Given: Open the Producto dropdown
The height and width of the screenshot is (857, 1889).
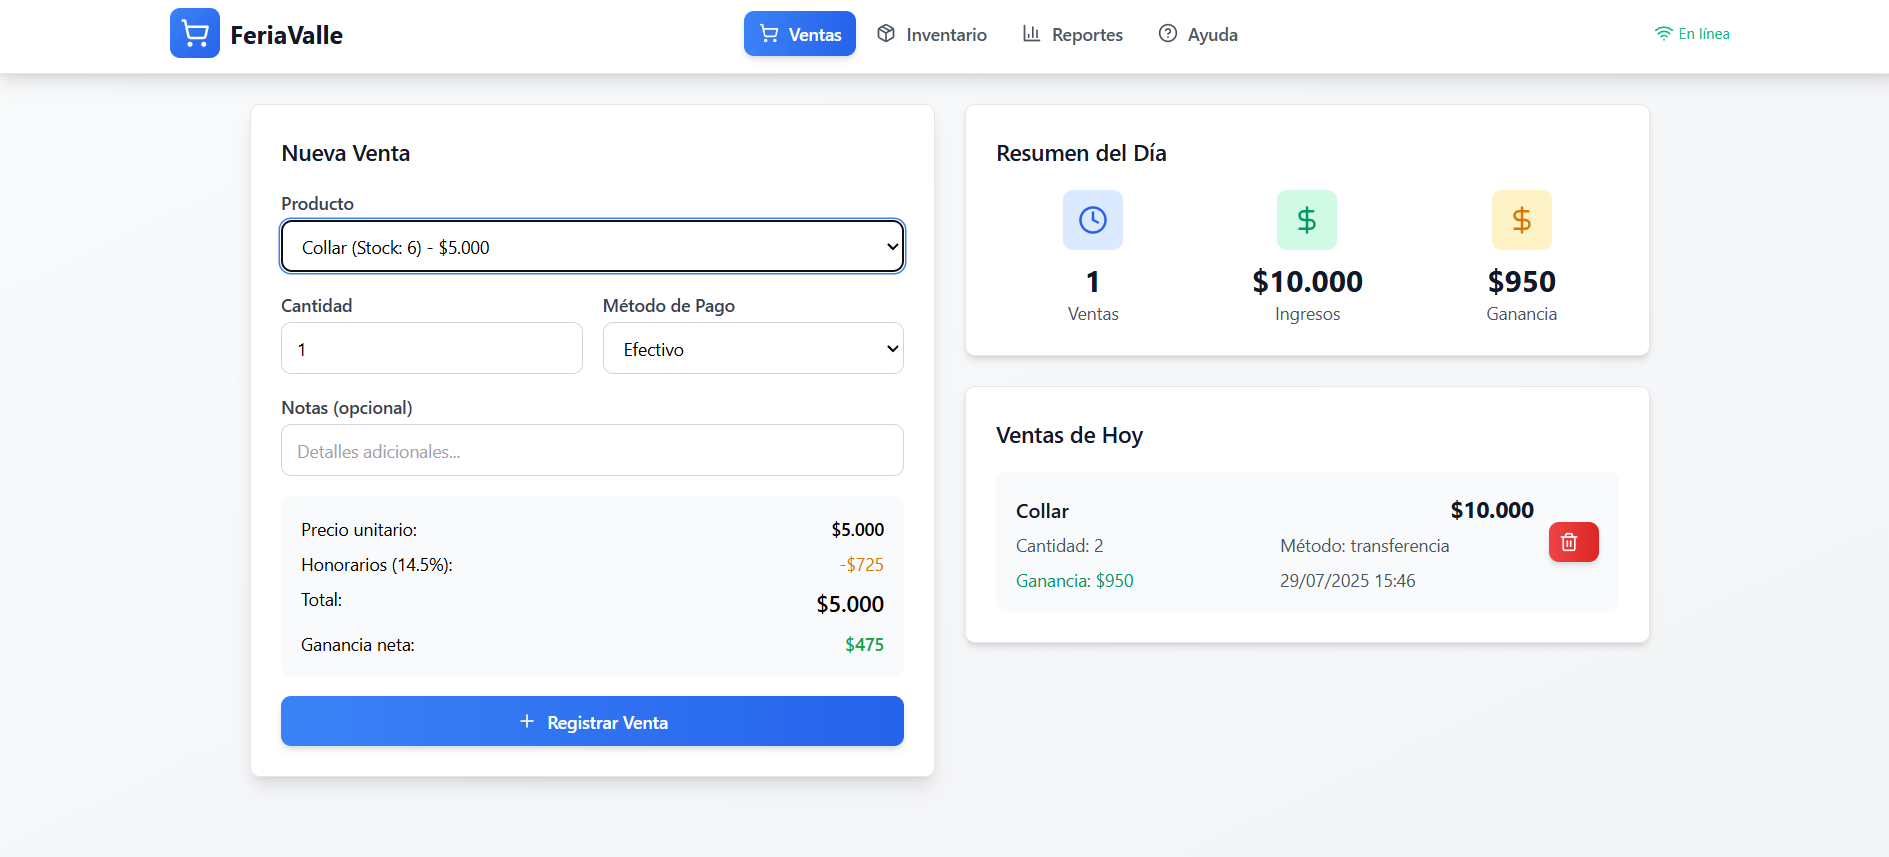Looking at the screenshot, I should [x=592, y=247].
